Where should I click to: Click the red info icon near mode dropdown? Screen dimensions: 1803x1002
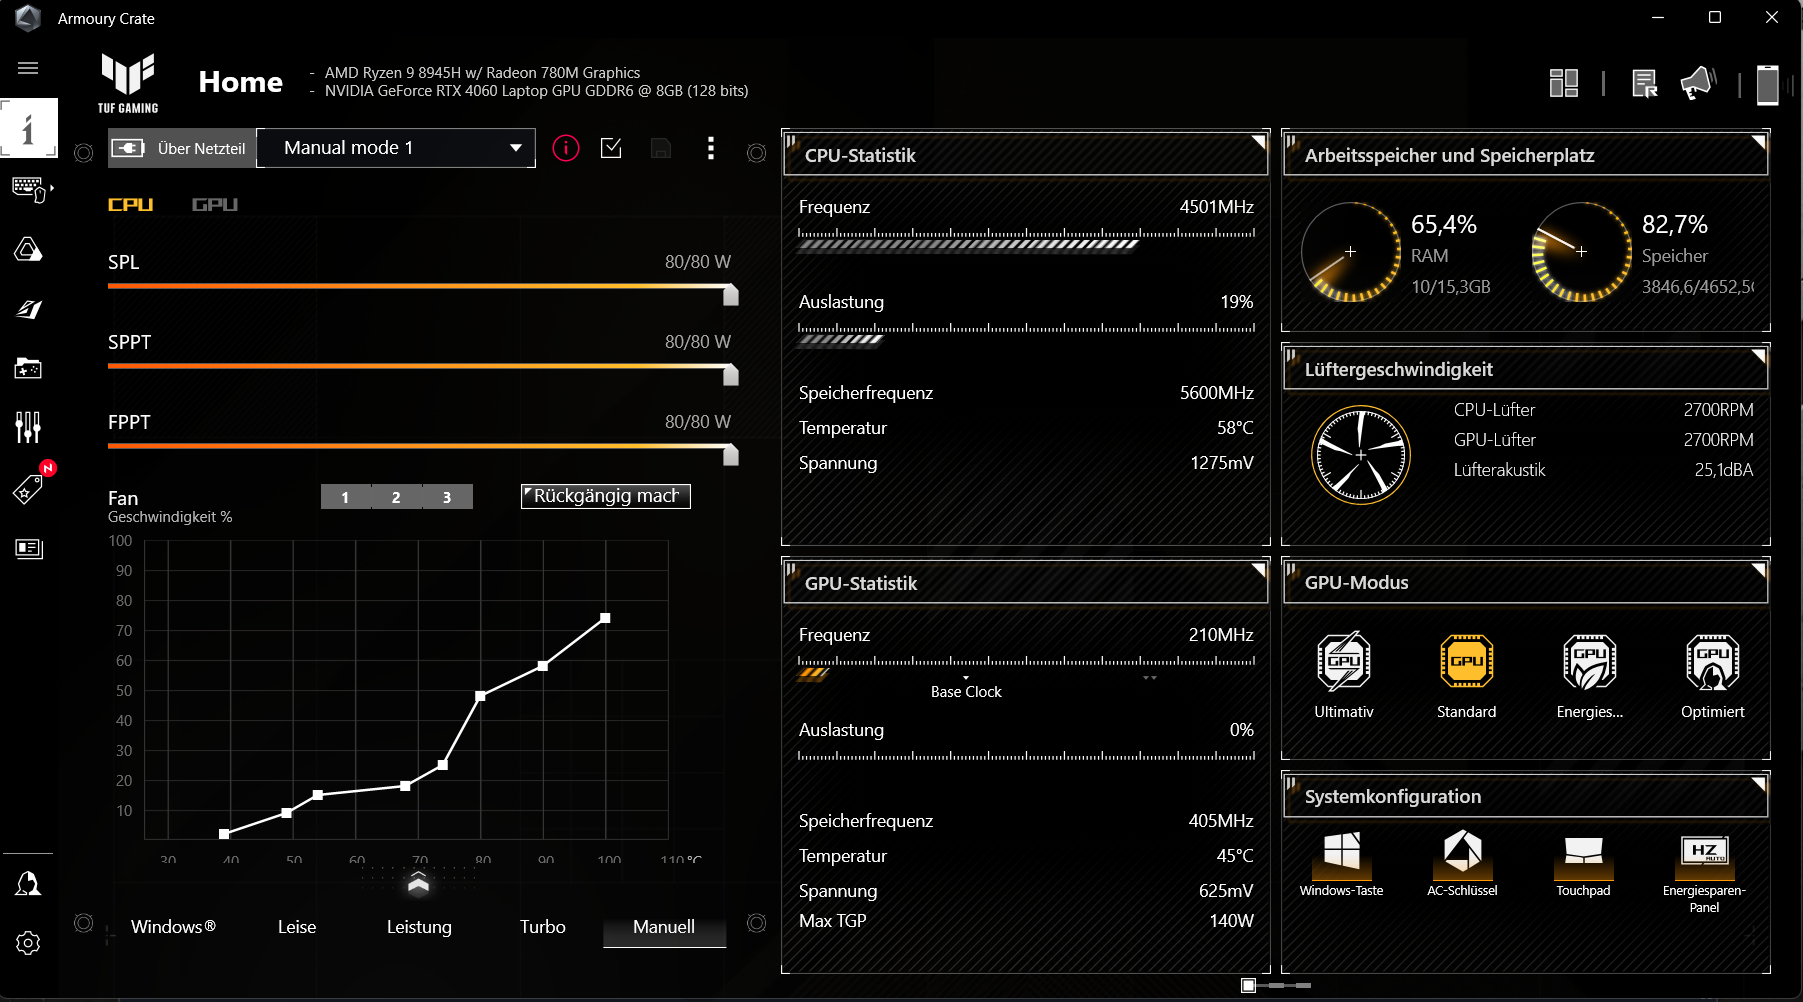[566, 149]
